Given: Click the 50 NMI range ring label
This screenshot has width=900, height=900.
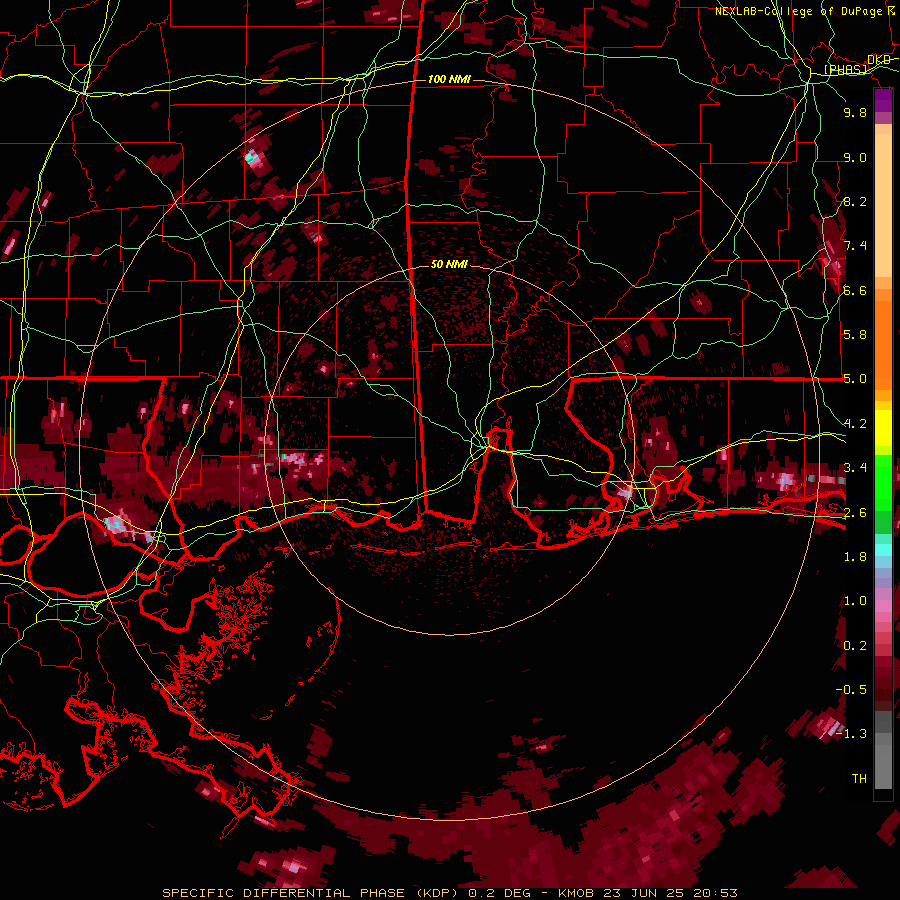Looking at the screenshot, I should tap(449, 264).
